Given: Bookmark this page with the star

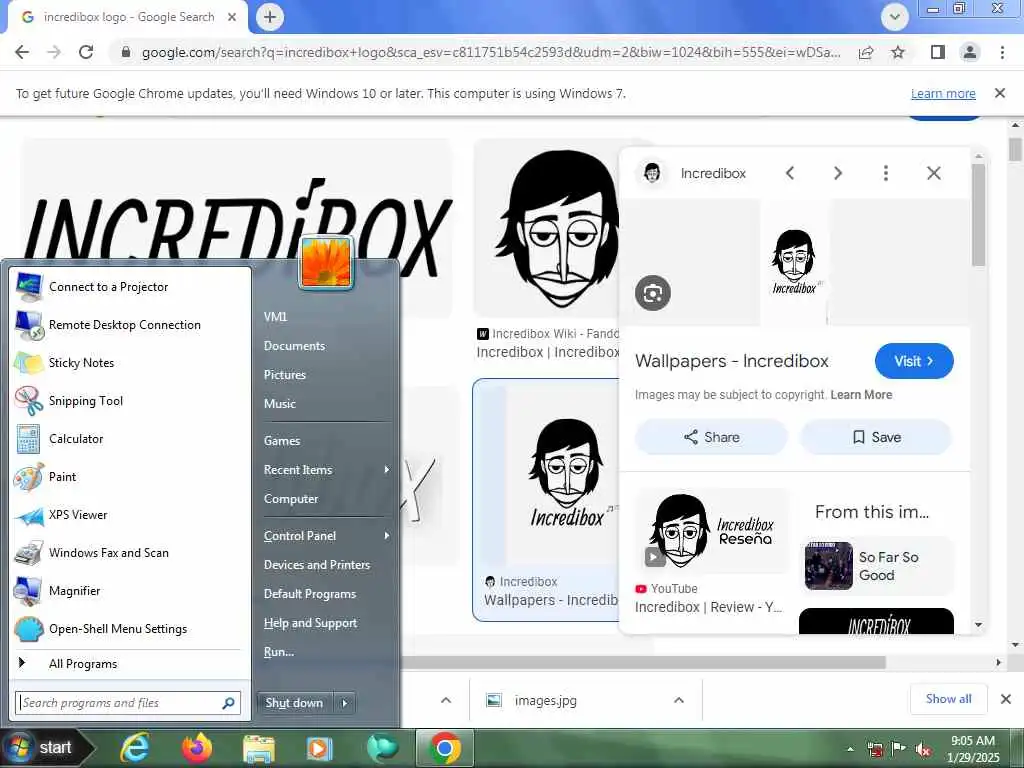Looking at the screenshot, I should [x=898, y=52].
